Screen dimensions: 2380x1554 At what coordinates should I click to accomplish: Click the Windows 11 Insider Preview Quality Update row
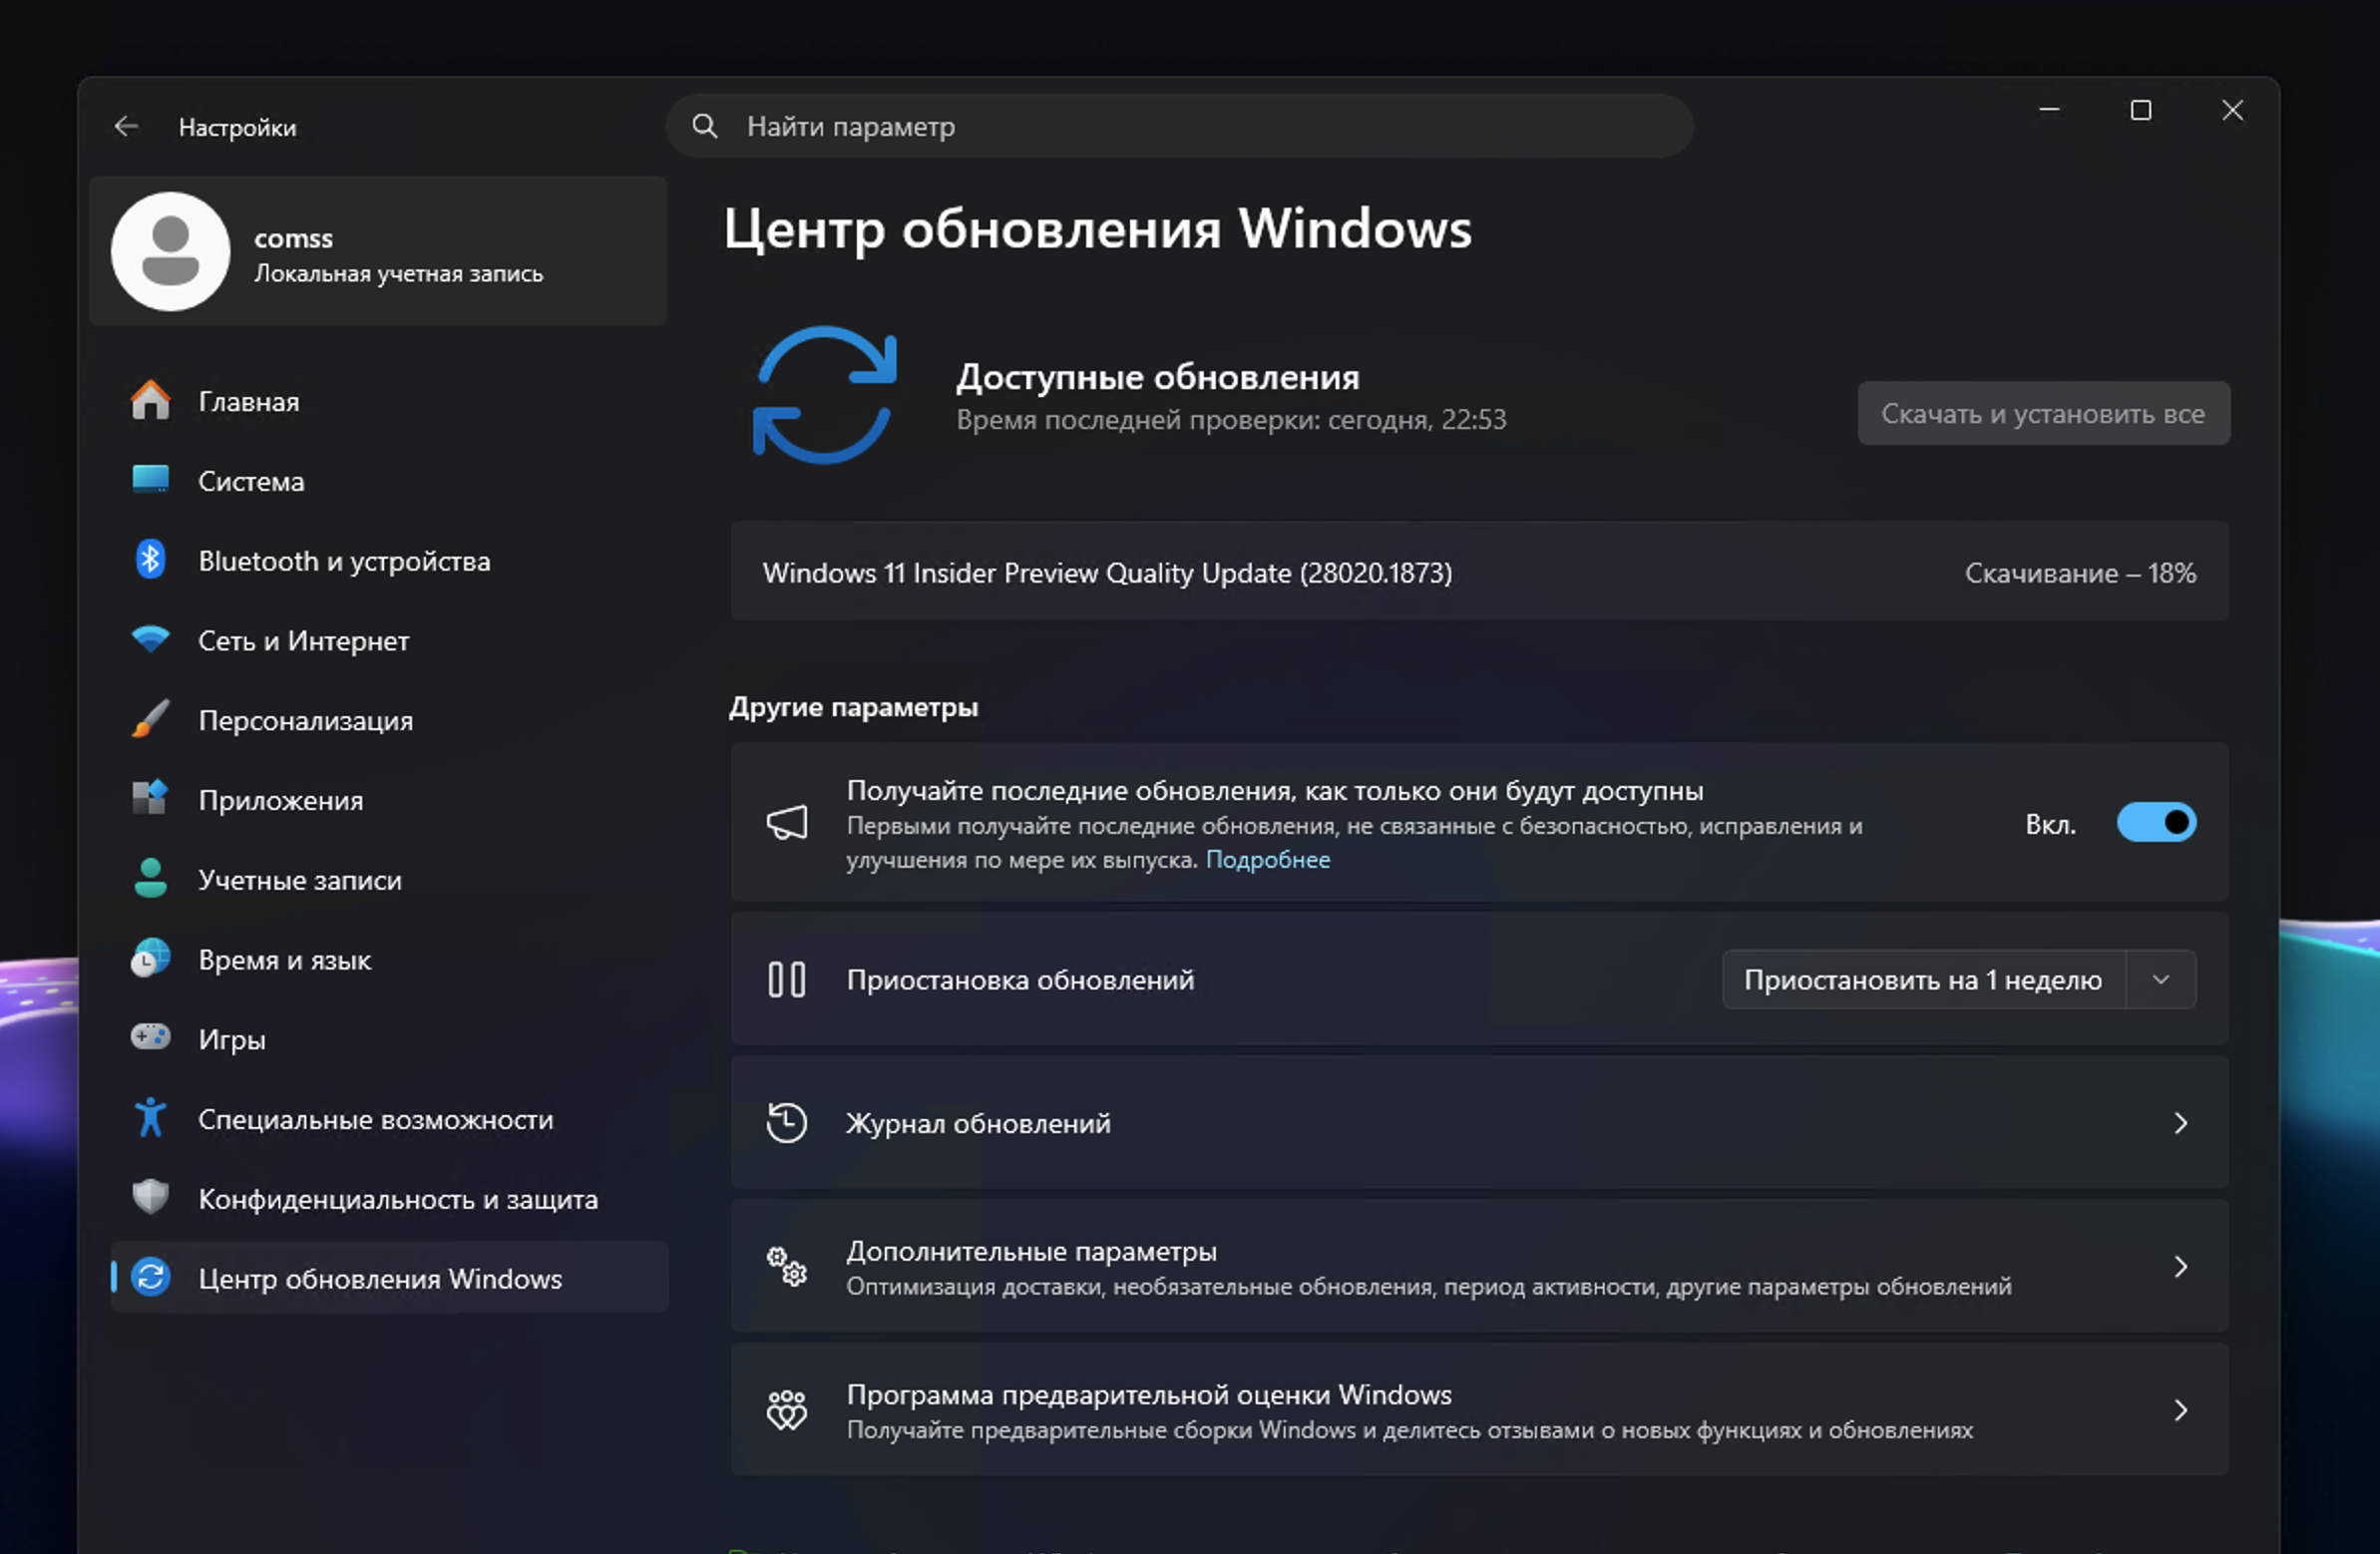click(1480, 571)
